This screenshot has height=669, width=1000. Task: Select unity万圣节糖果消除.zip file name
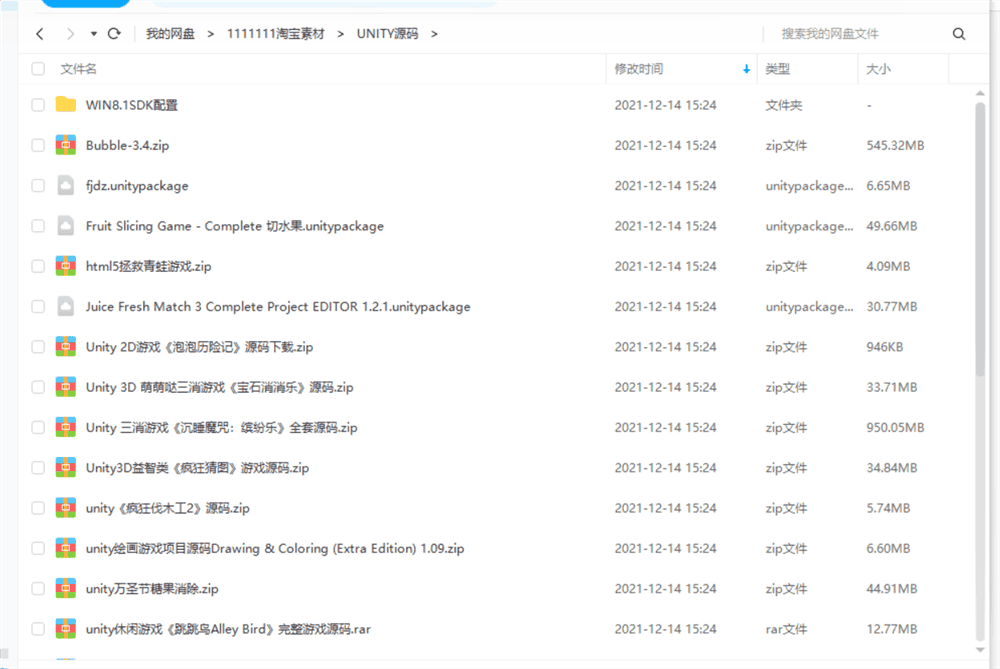point(152,589)
